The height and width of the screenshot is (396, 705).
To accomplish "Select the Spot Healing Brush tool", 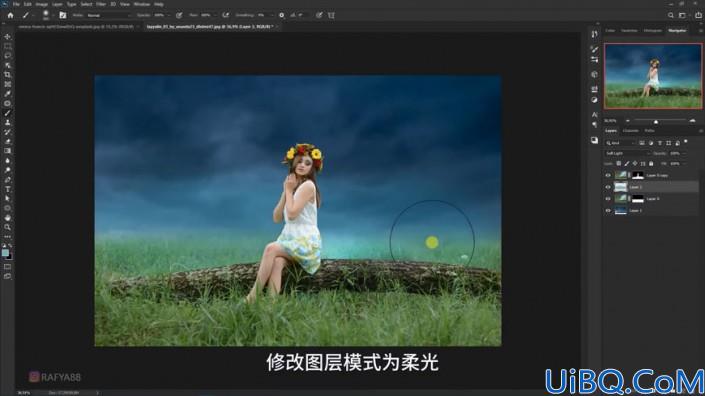I will (x=8, y=103).
